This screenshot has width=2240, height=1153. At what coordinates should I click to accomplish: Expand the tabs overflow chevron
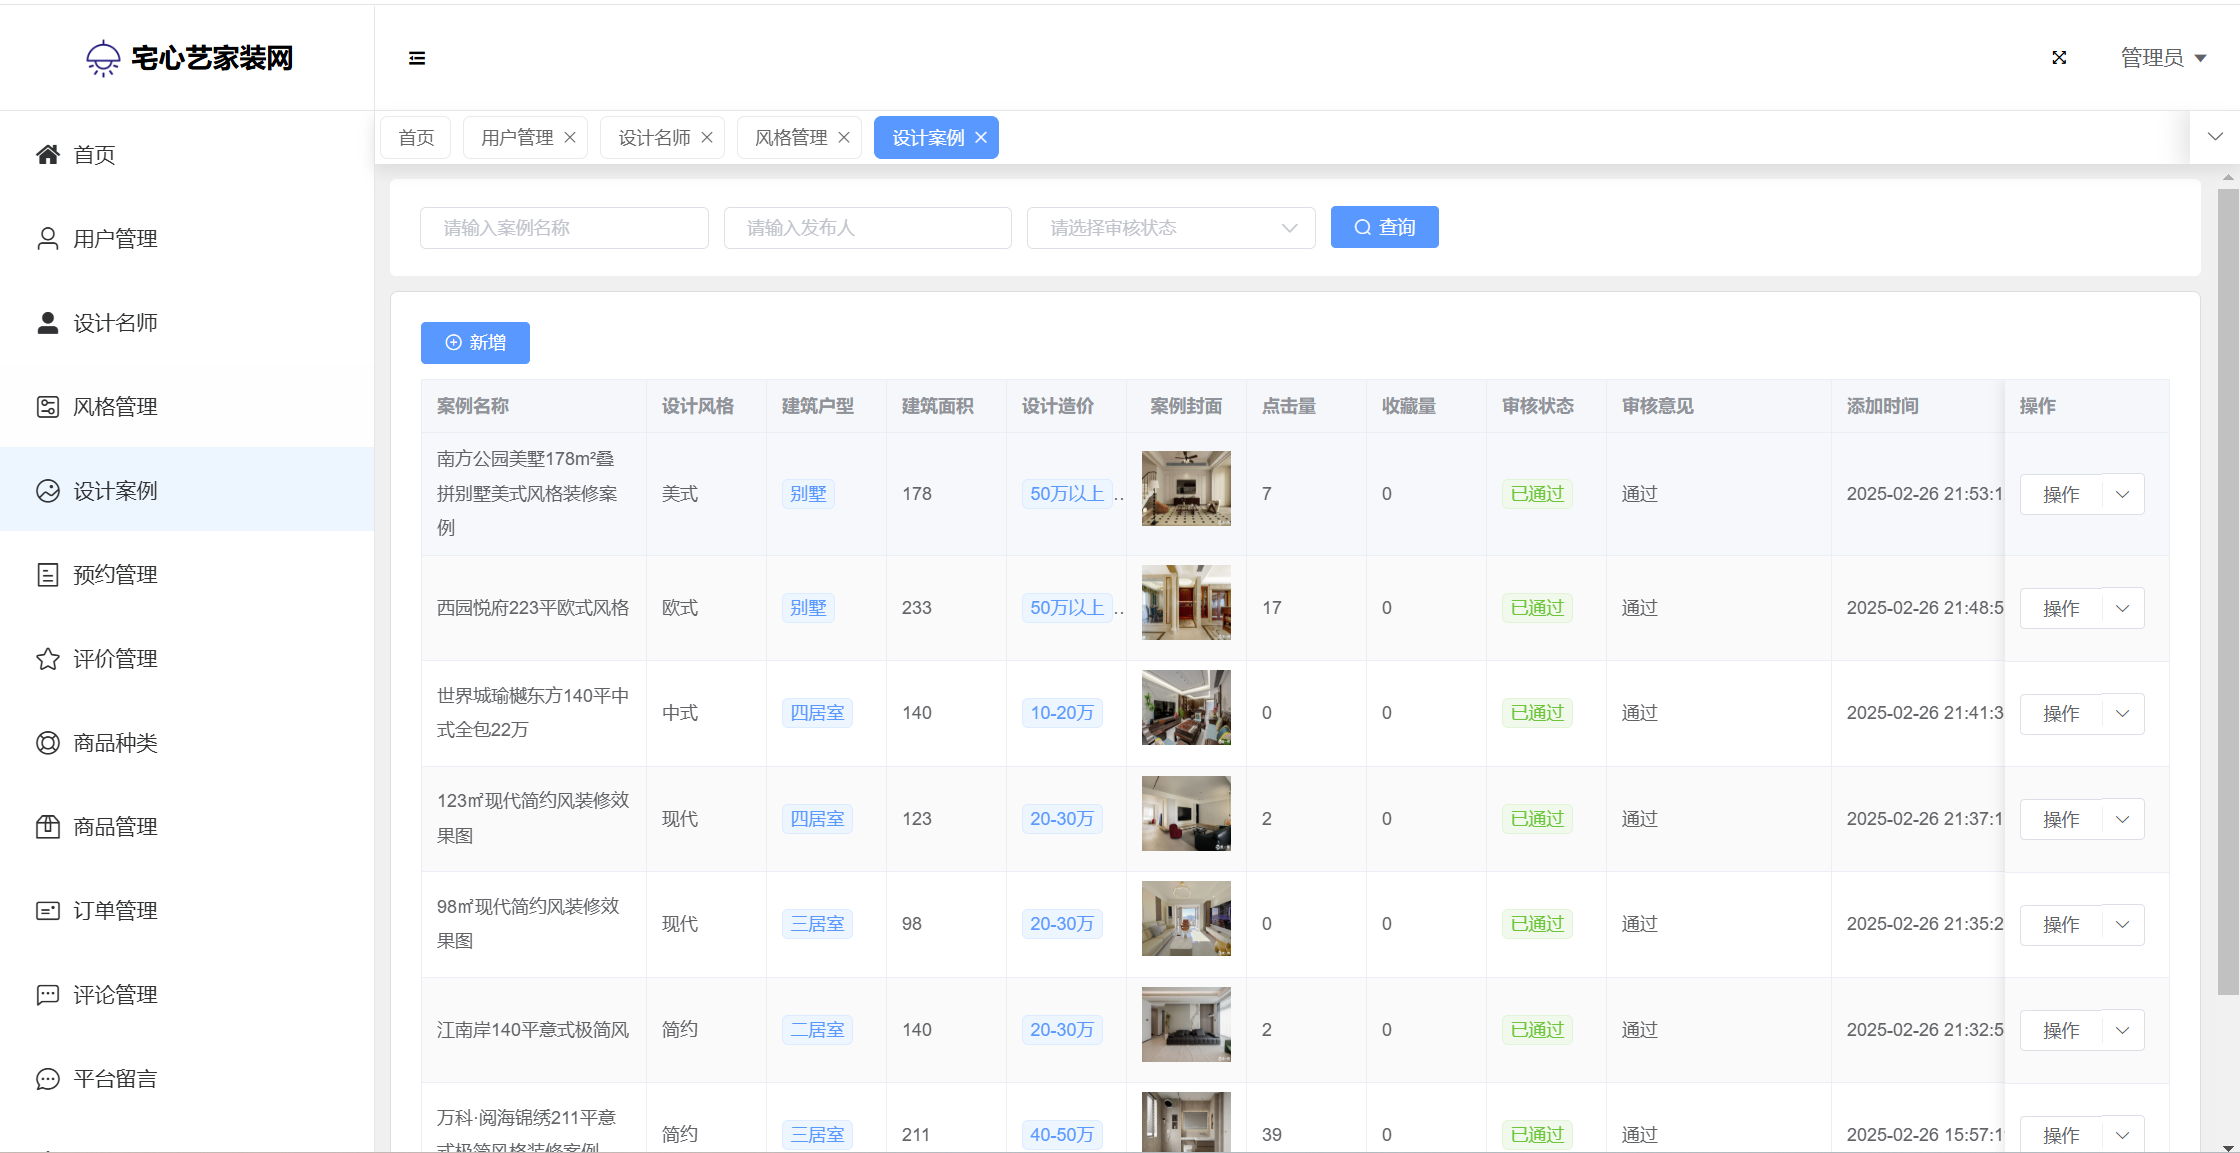(2215, 137)
